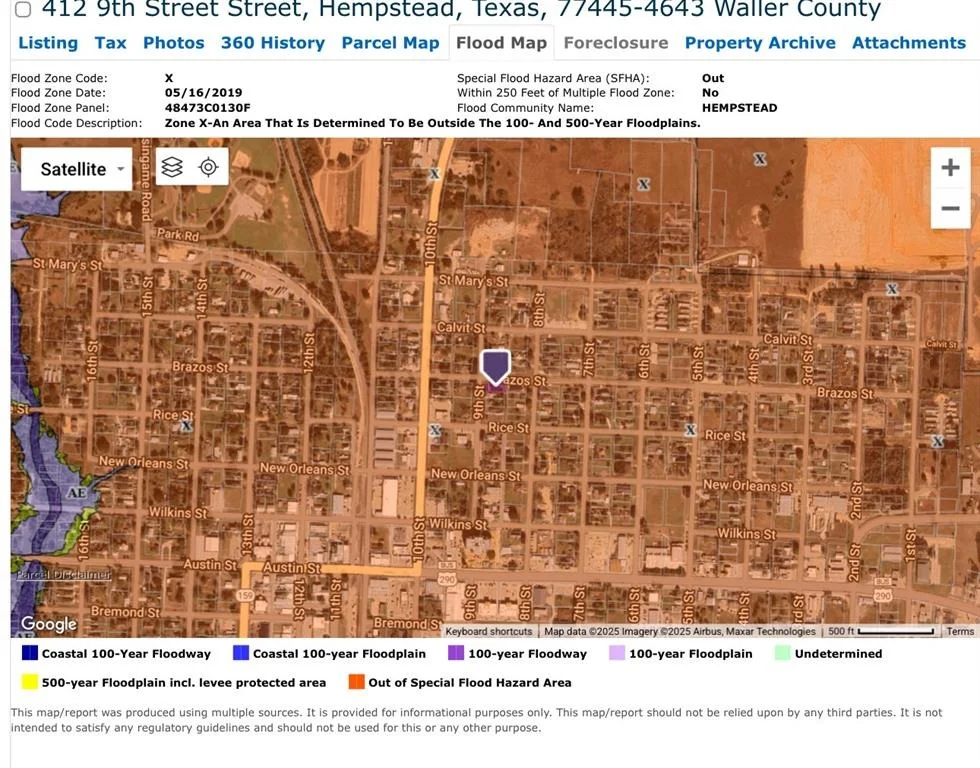The height and width of the screenshot is (768, 980).
Task: Click the 100-year Floodway purple swatch
Action: tap(456, 653)
